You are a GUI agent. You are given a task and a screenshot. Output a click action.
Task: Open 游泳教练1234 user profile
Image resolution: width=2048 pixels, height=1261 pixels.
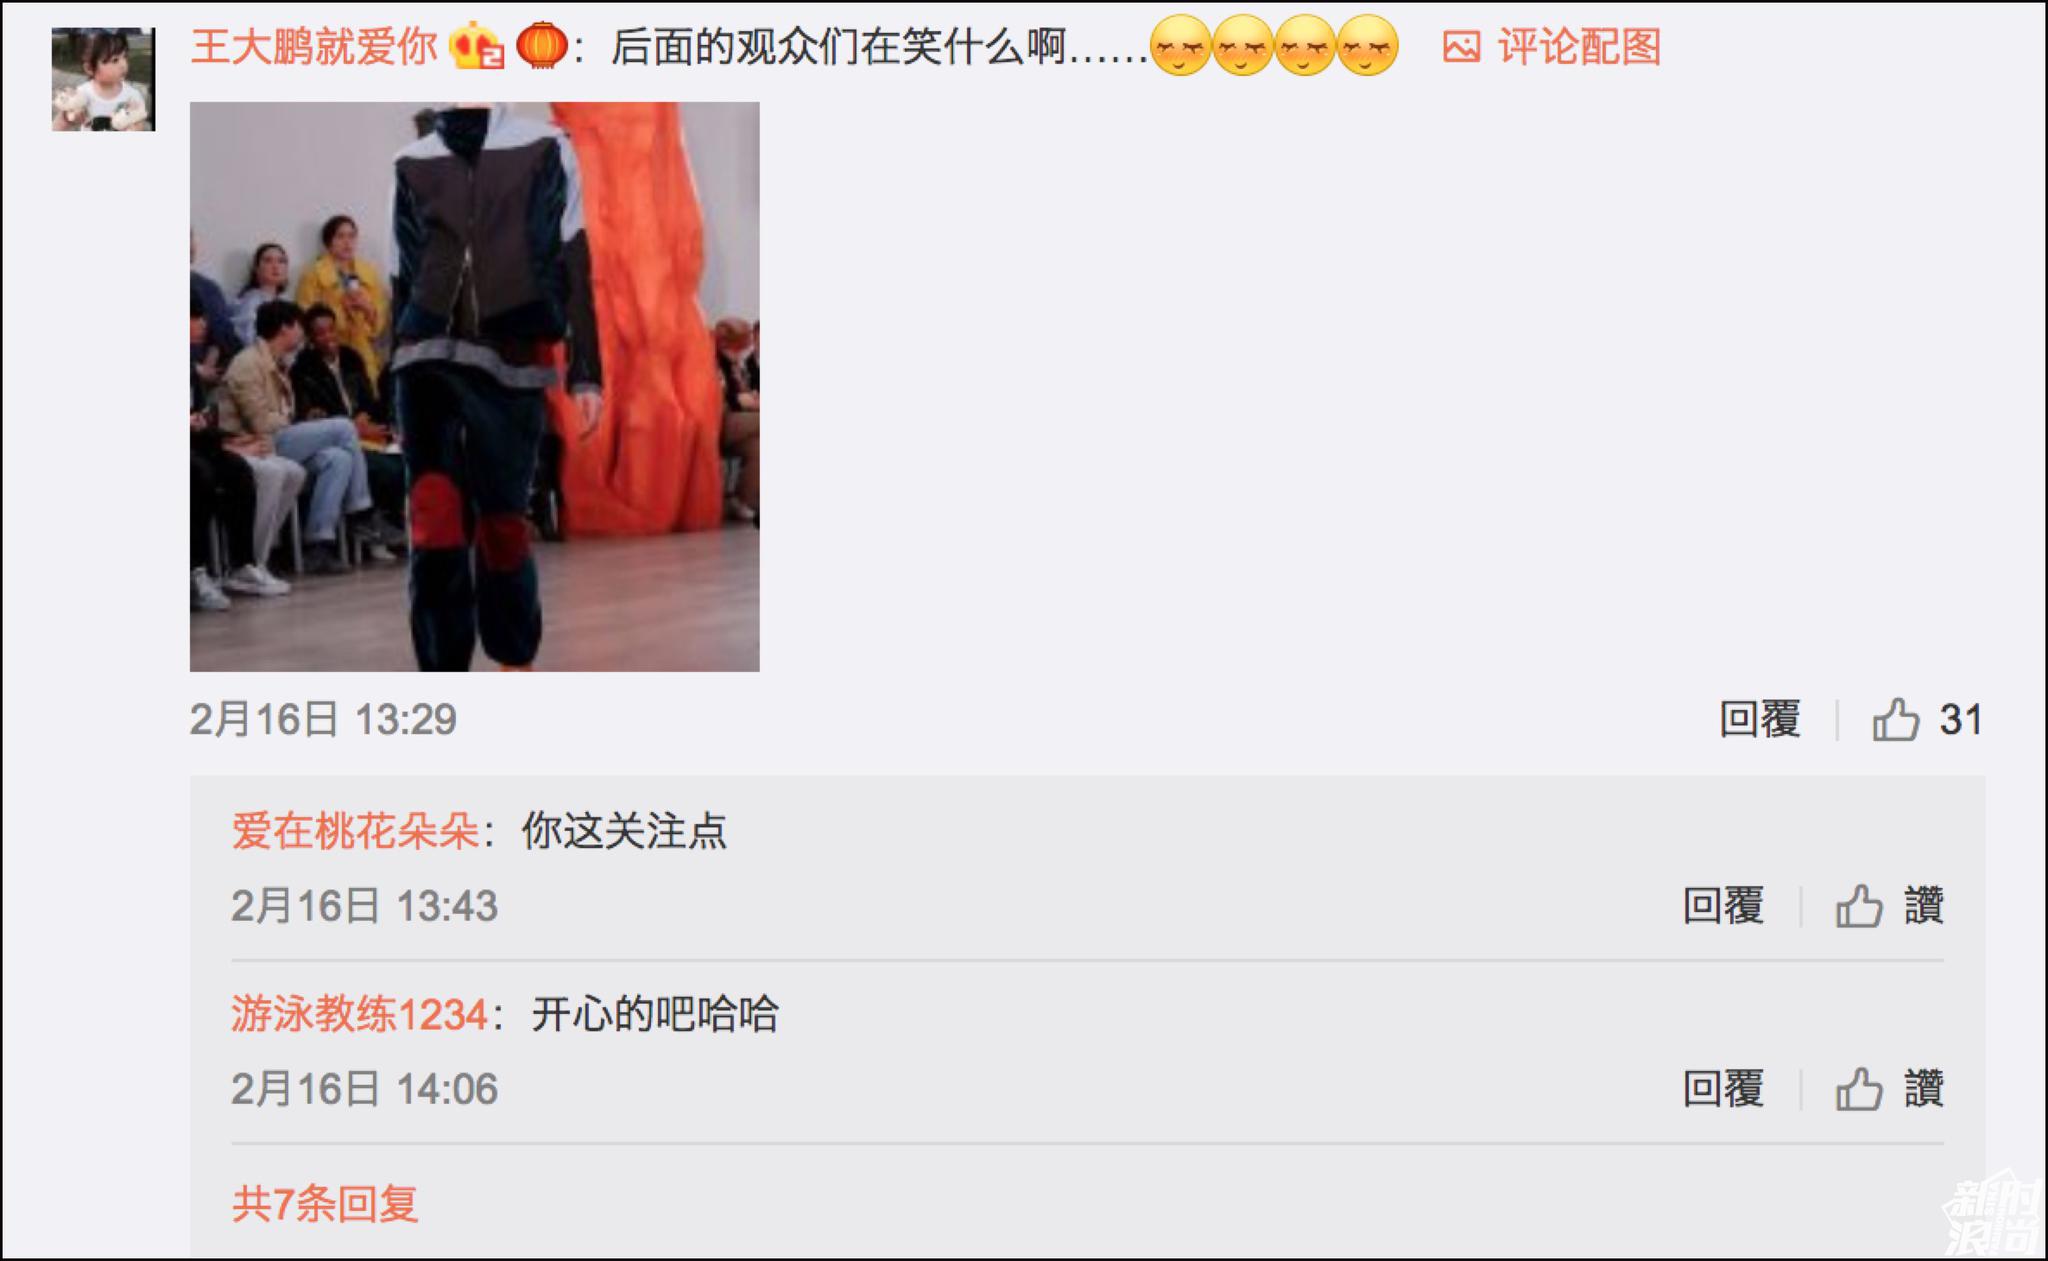tap(359, 1014)
